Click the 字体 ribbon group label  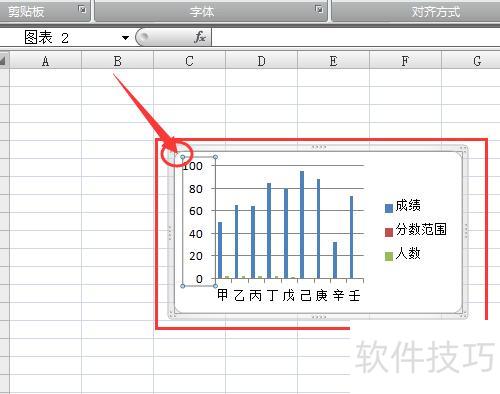(202, 12)
